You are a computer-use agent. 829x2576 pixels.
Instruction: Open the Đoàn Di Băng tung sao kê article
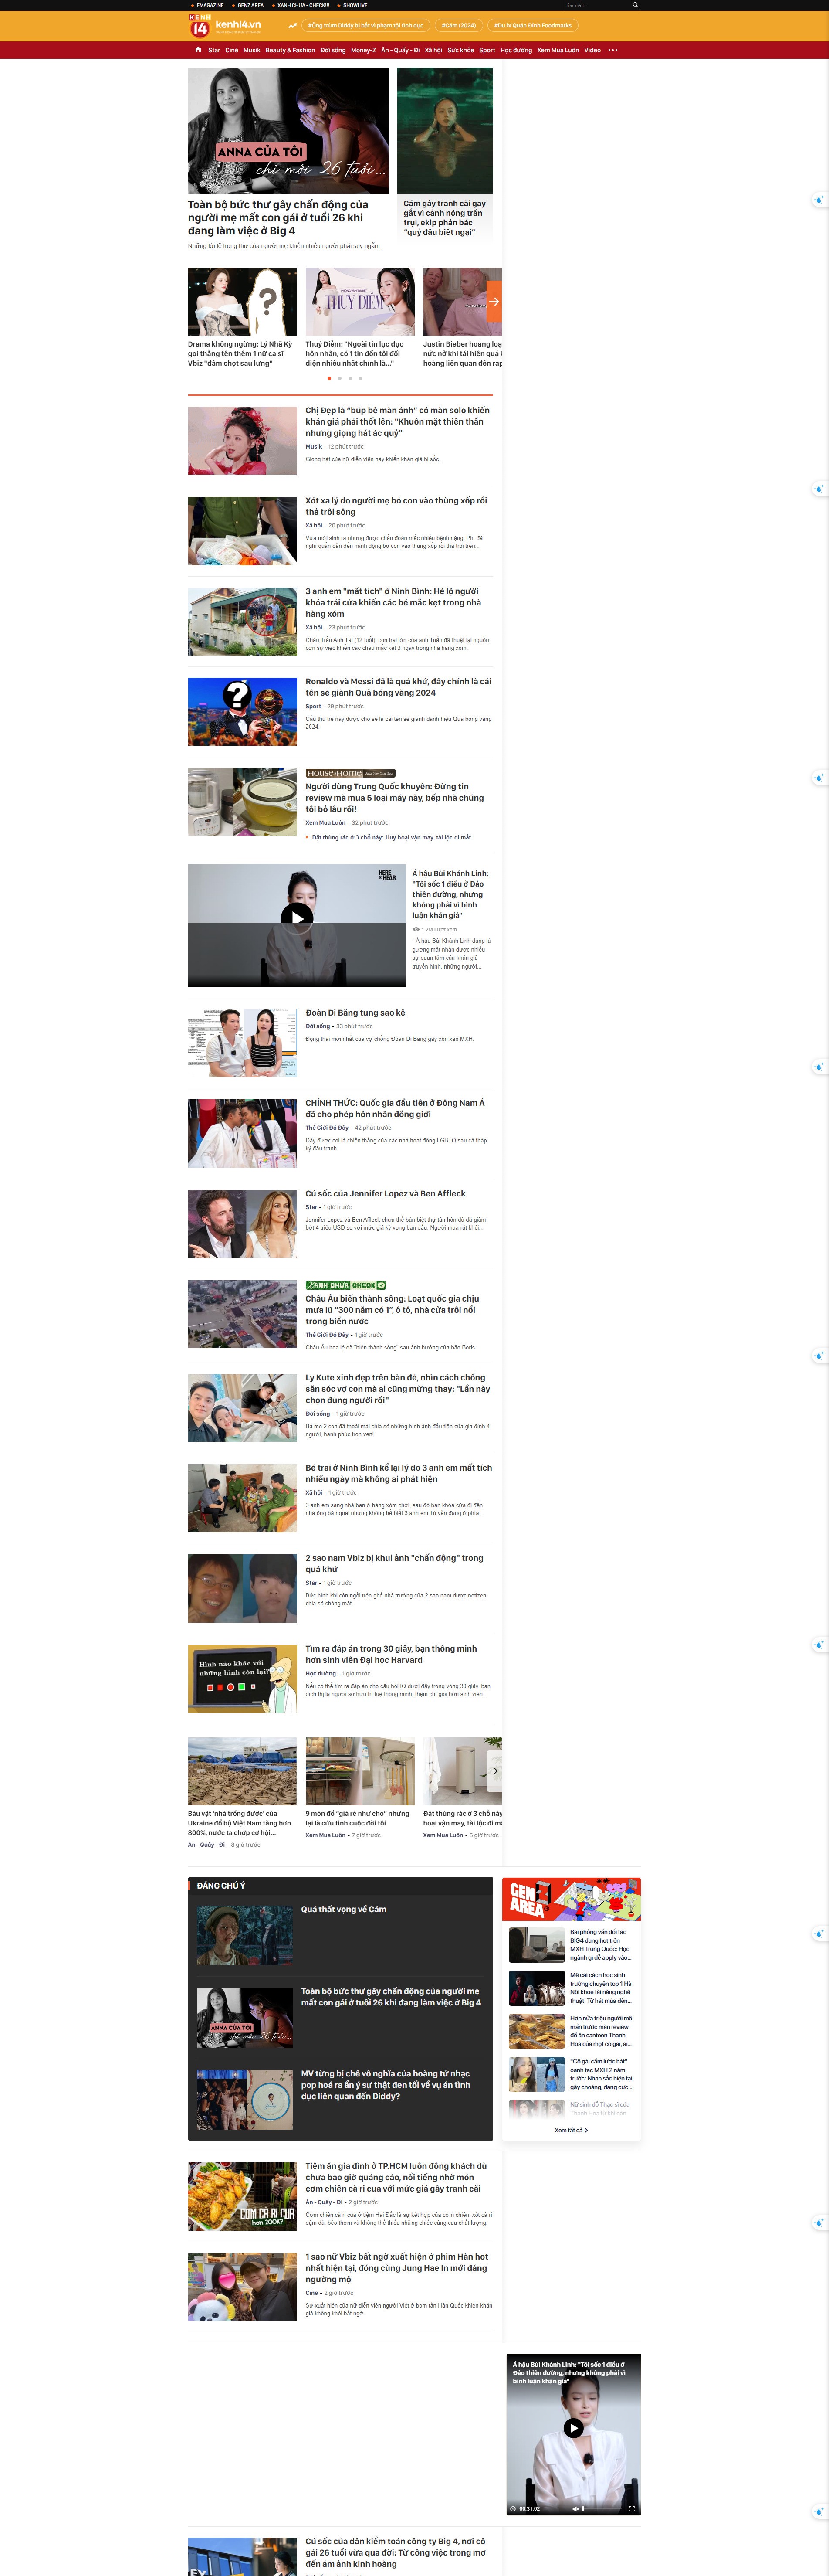pos(355,1013)
